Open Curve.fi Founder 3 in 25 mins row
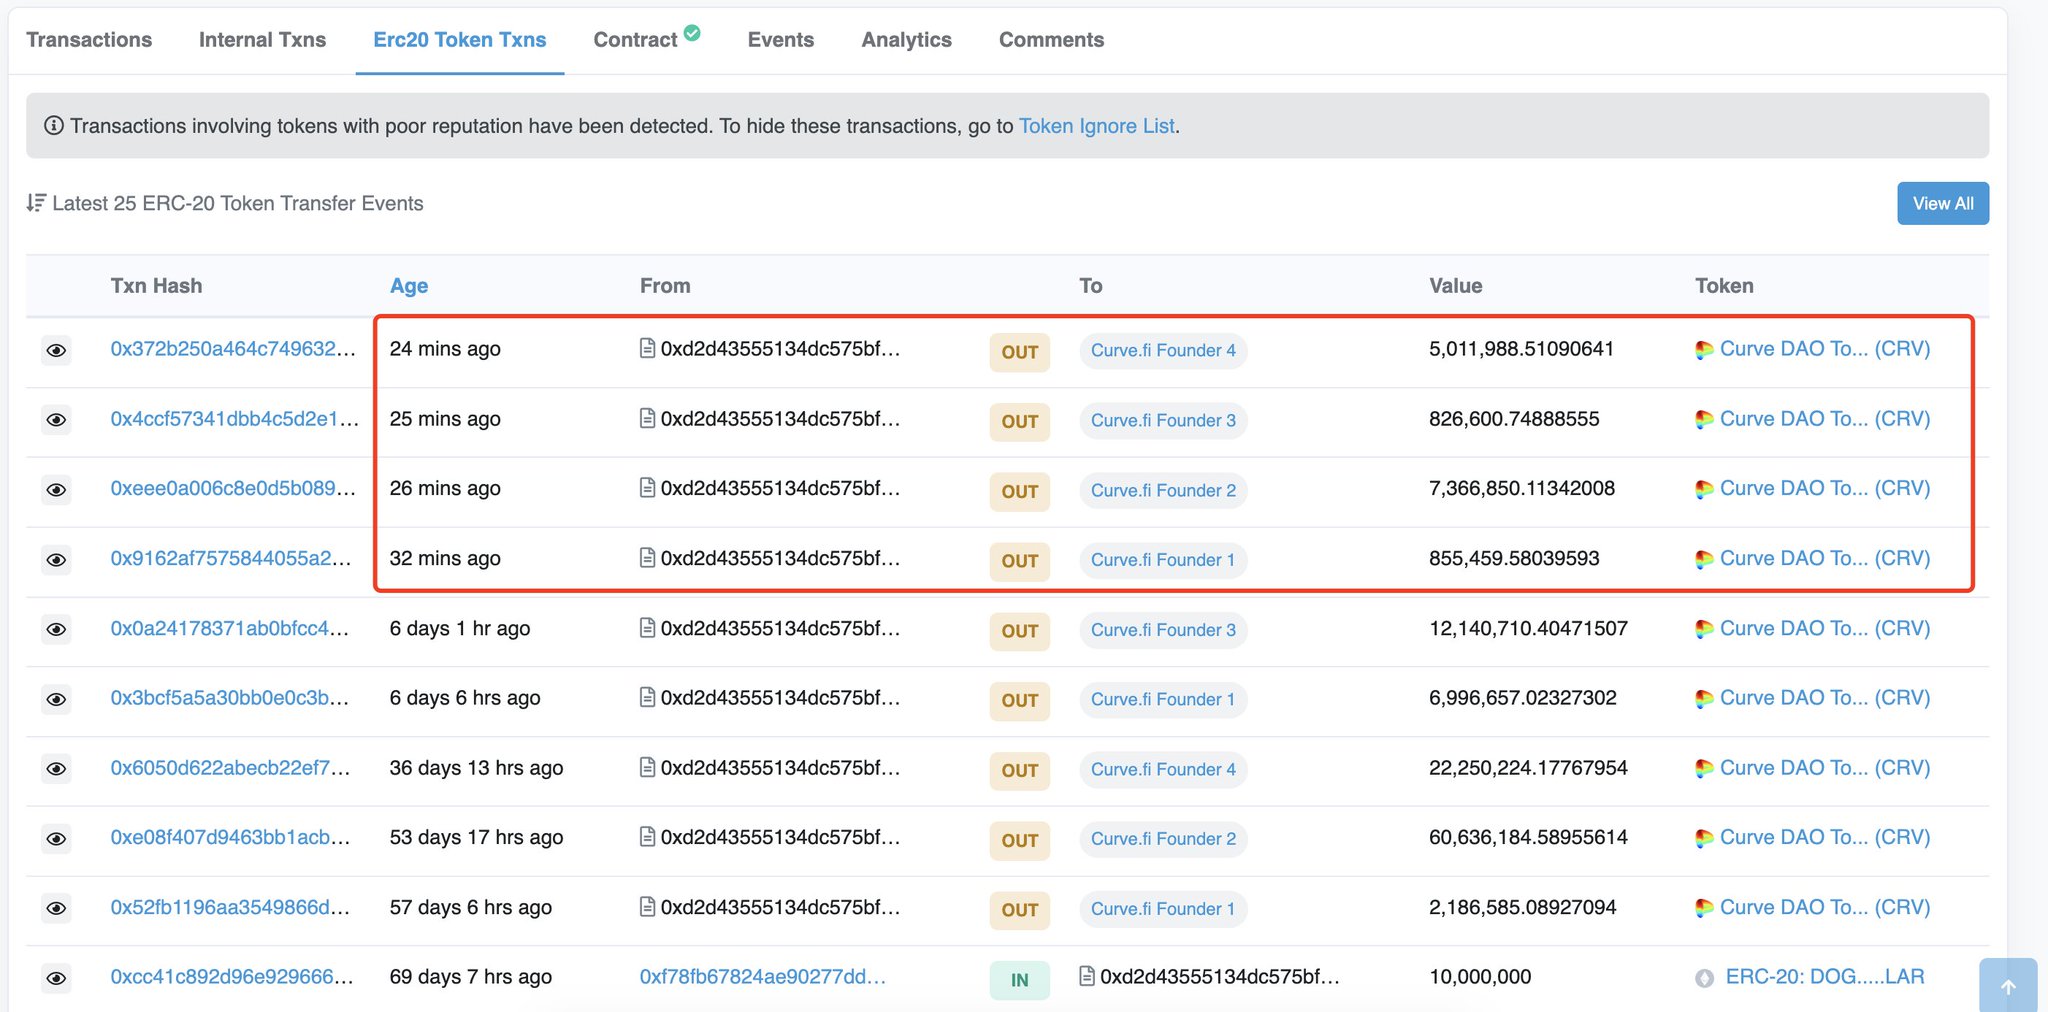This screenshot has height=1012, width=2048. click(x=1163, y=421)
